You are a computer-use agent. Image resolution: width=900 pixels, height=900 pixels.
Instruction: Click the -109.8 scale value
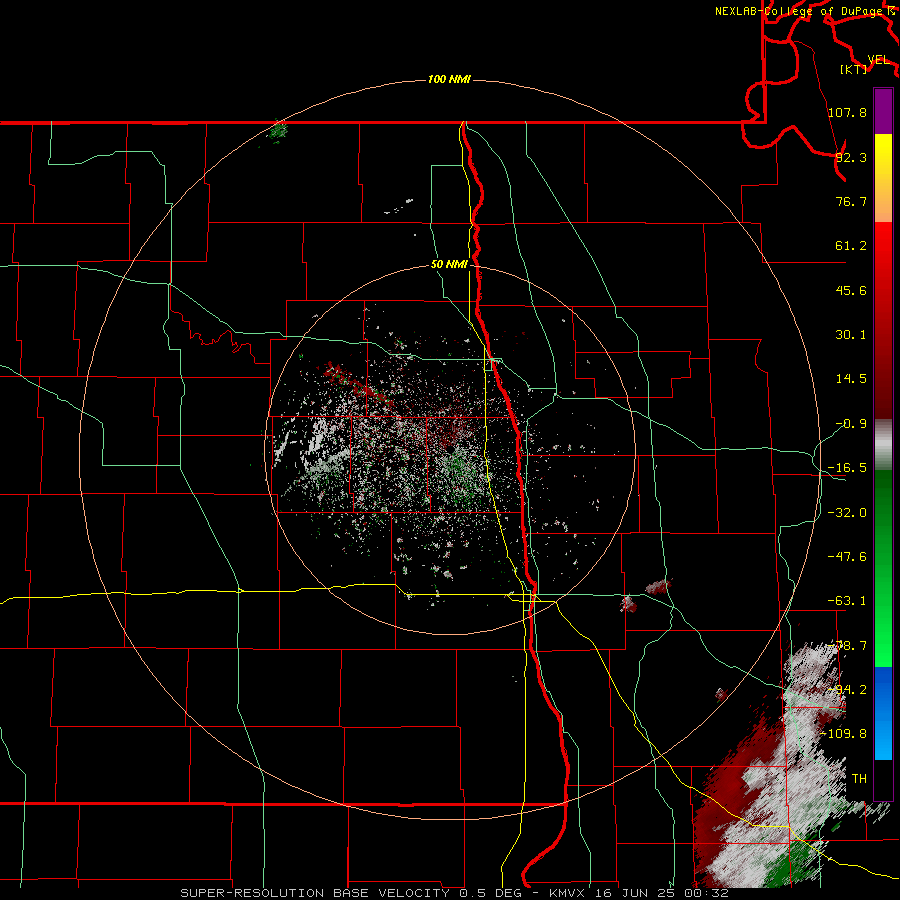(x=844, y=734)
